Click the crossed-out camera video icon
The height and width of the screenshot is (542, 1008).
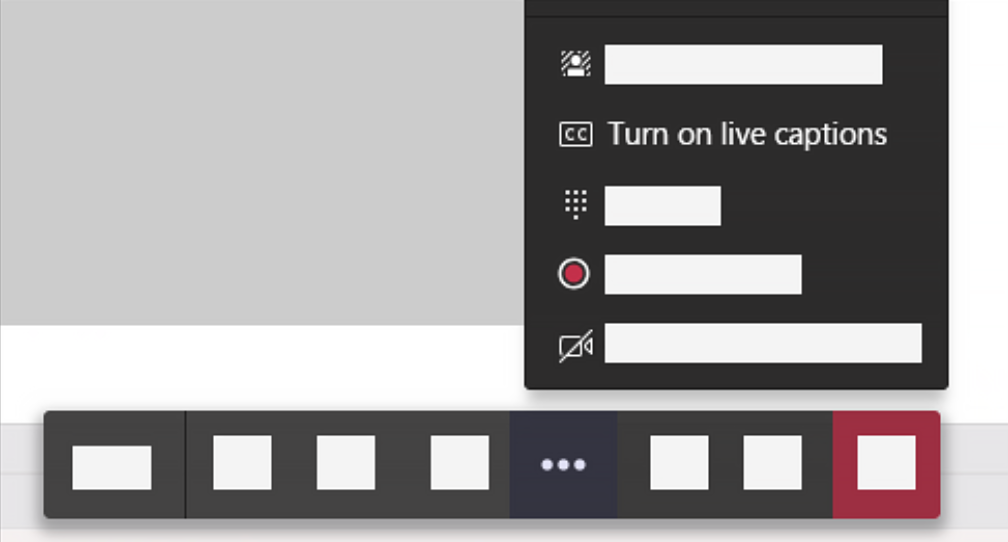(x=575, y=347)
